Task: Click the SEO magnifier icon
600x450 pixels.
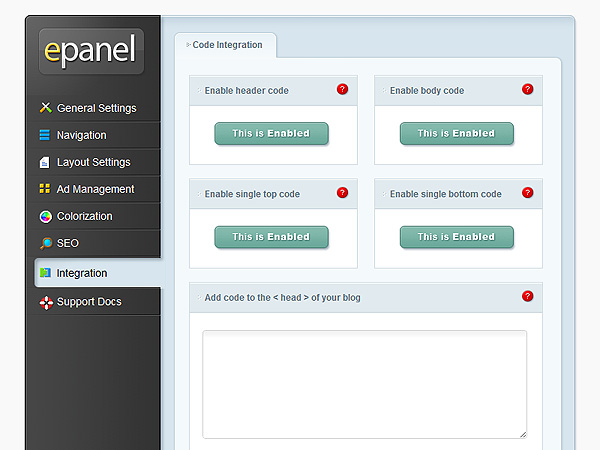Action: [x=46, y=243]
